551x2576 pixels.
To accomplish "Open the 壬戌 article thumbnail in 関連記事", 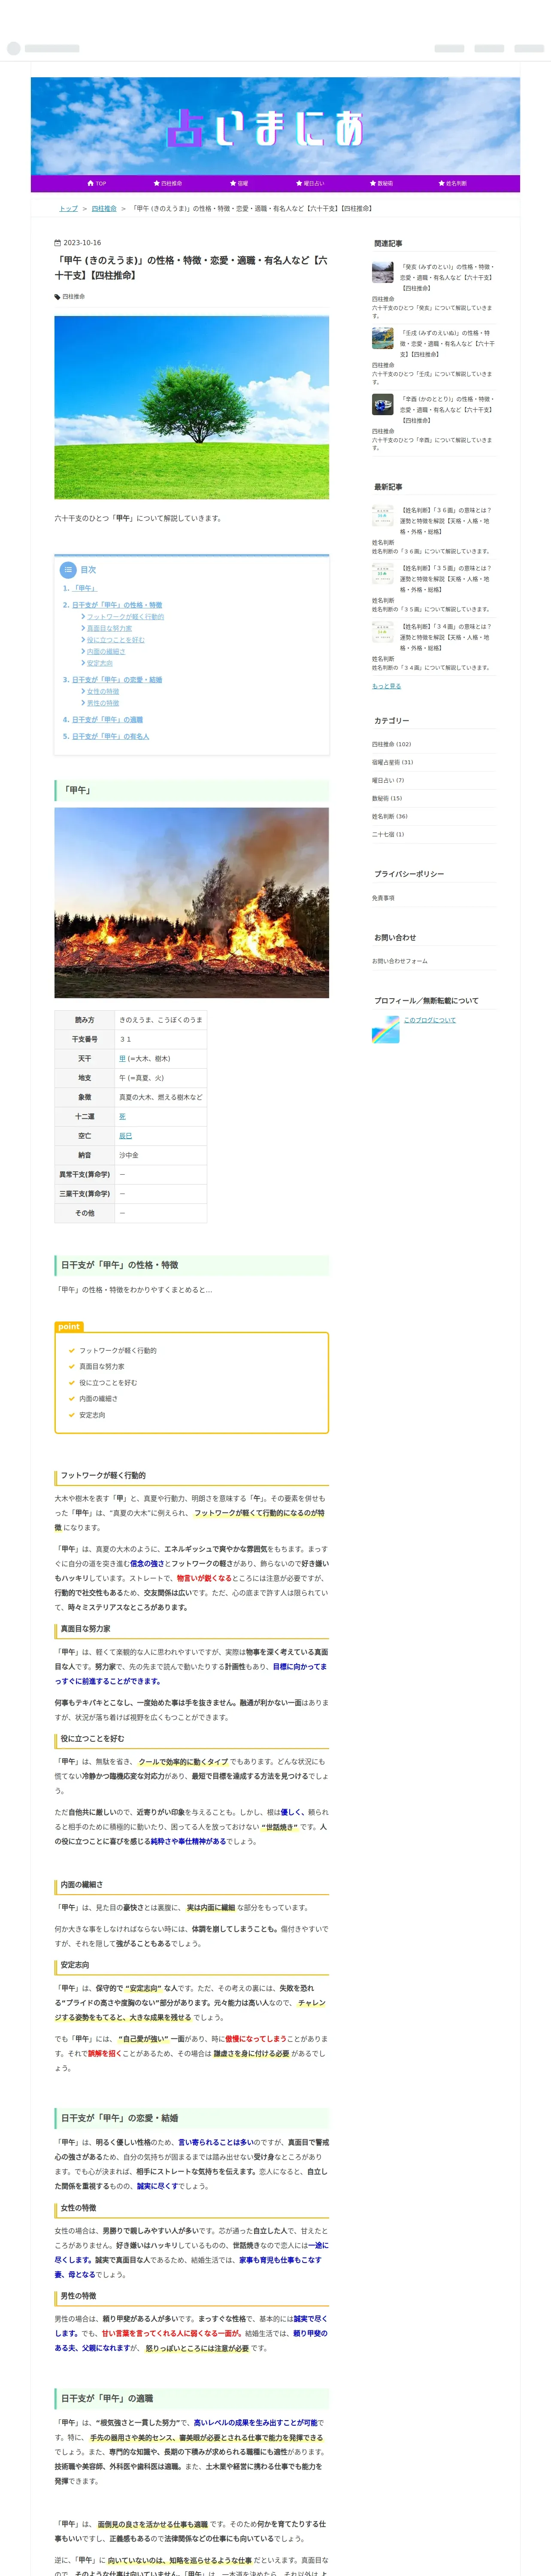I will pyautogui.click(x=383, y=338).
